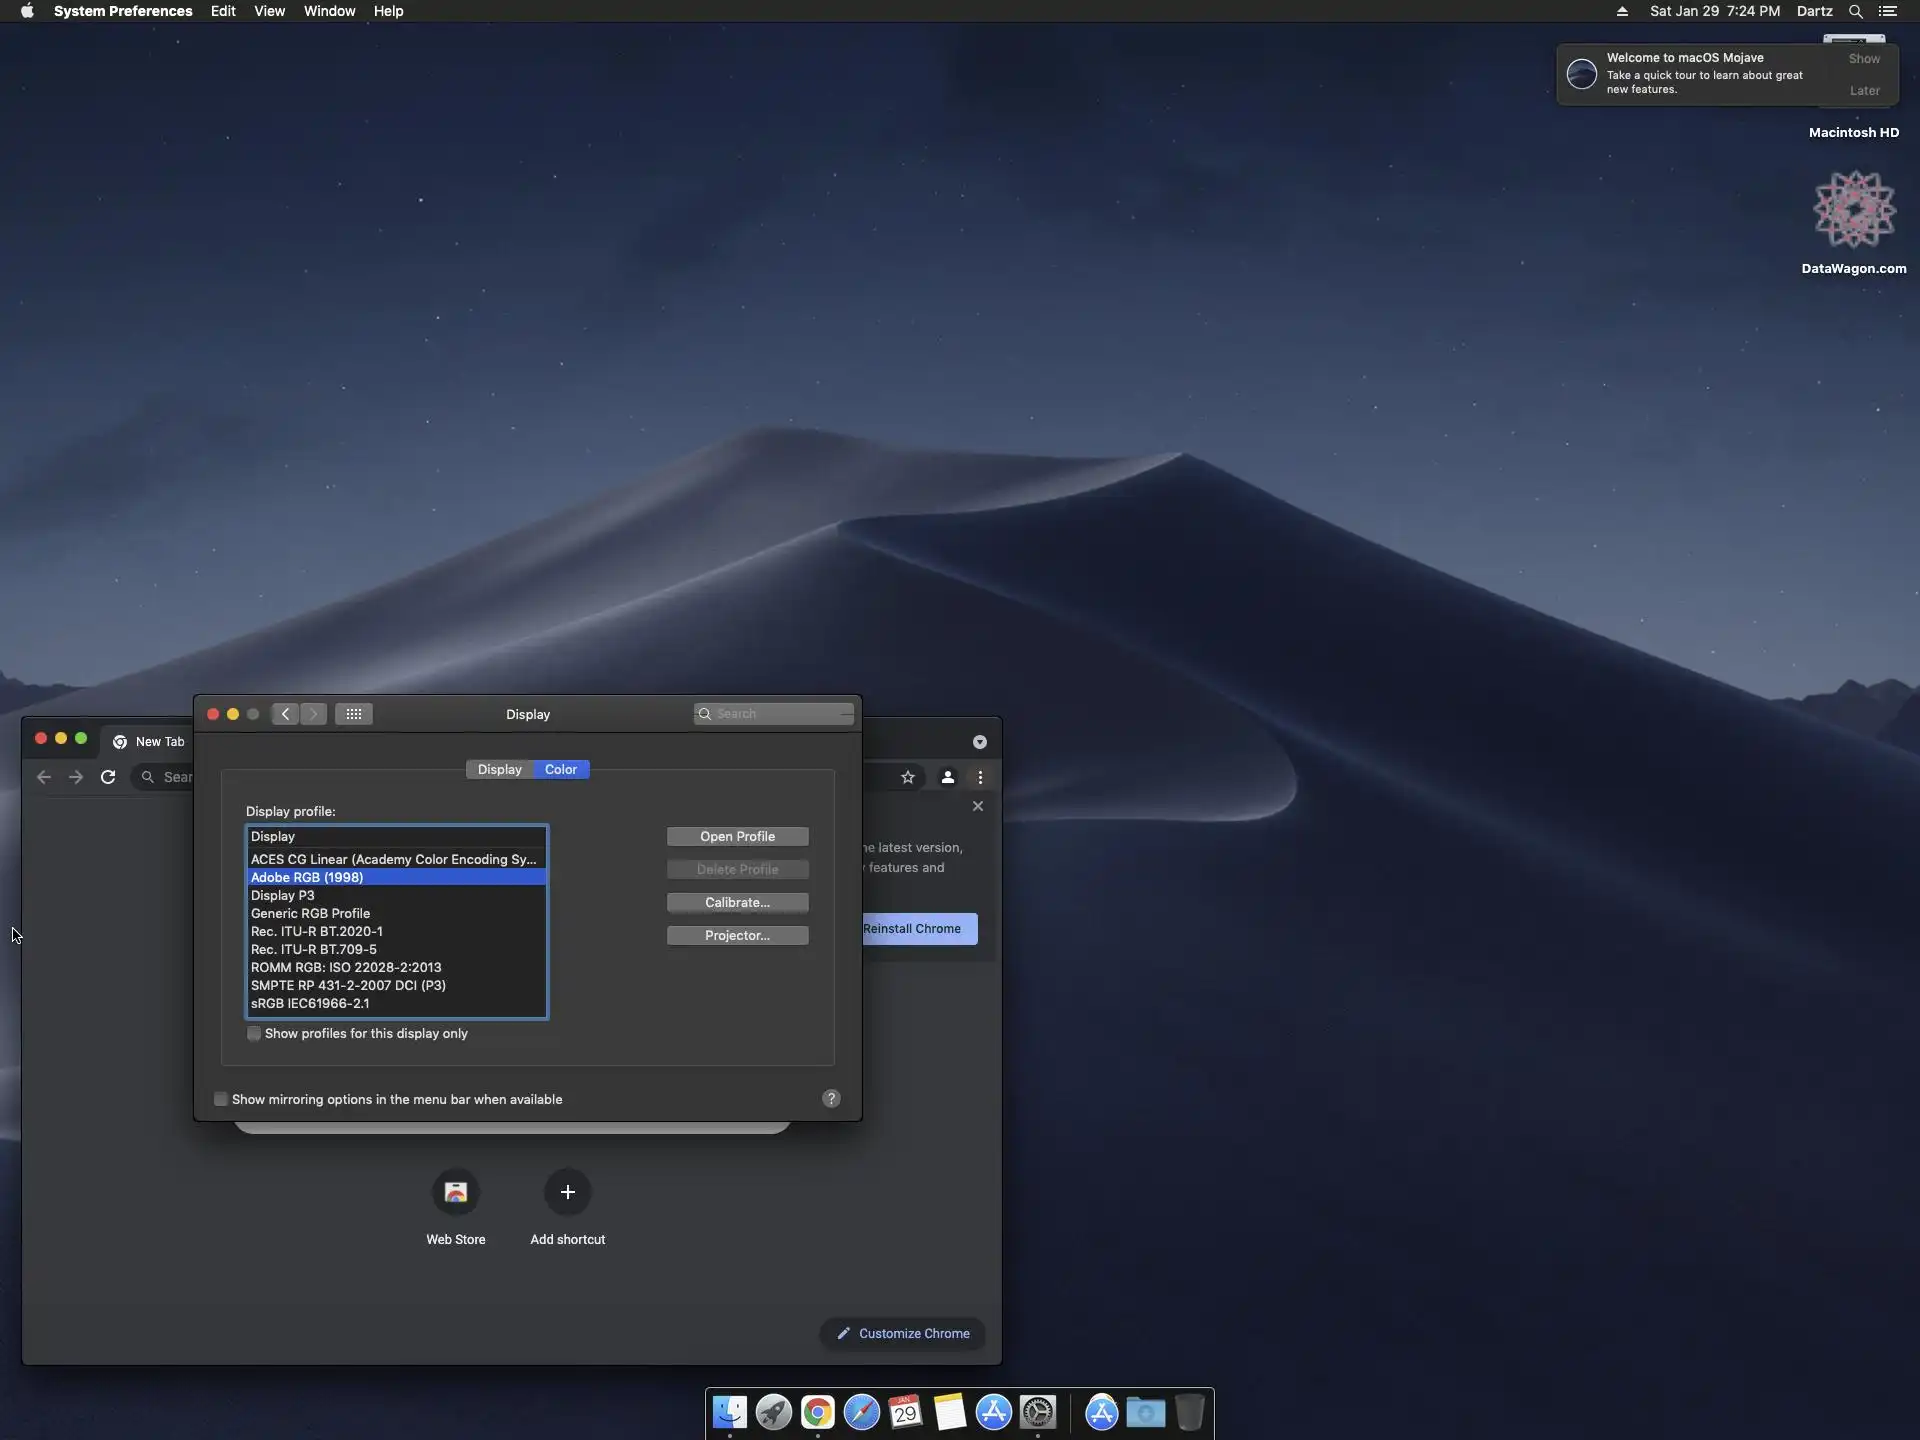Enable Show profiles for this display only

254,1034
